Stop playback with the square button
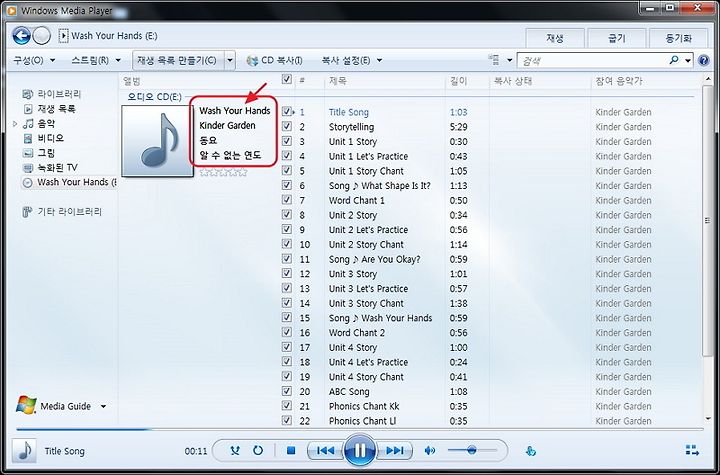This screenshot has height=475, width=720. coord(291,450)
